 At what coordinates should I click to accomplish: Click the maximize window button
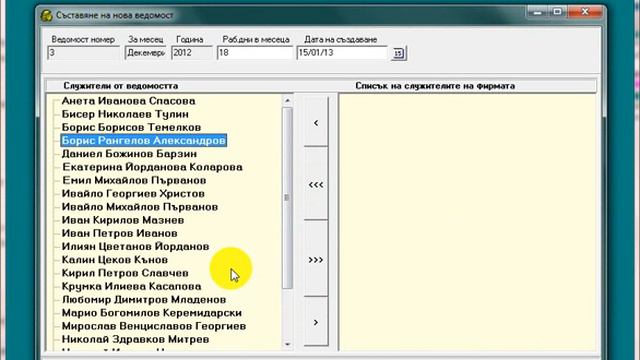557,12
